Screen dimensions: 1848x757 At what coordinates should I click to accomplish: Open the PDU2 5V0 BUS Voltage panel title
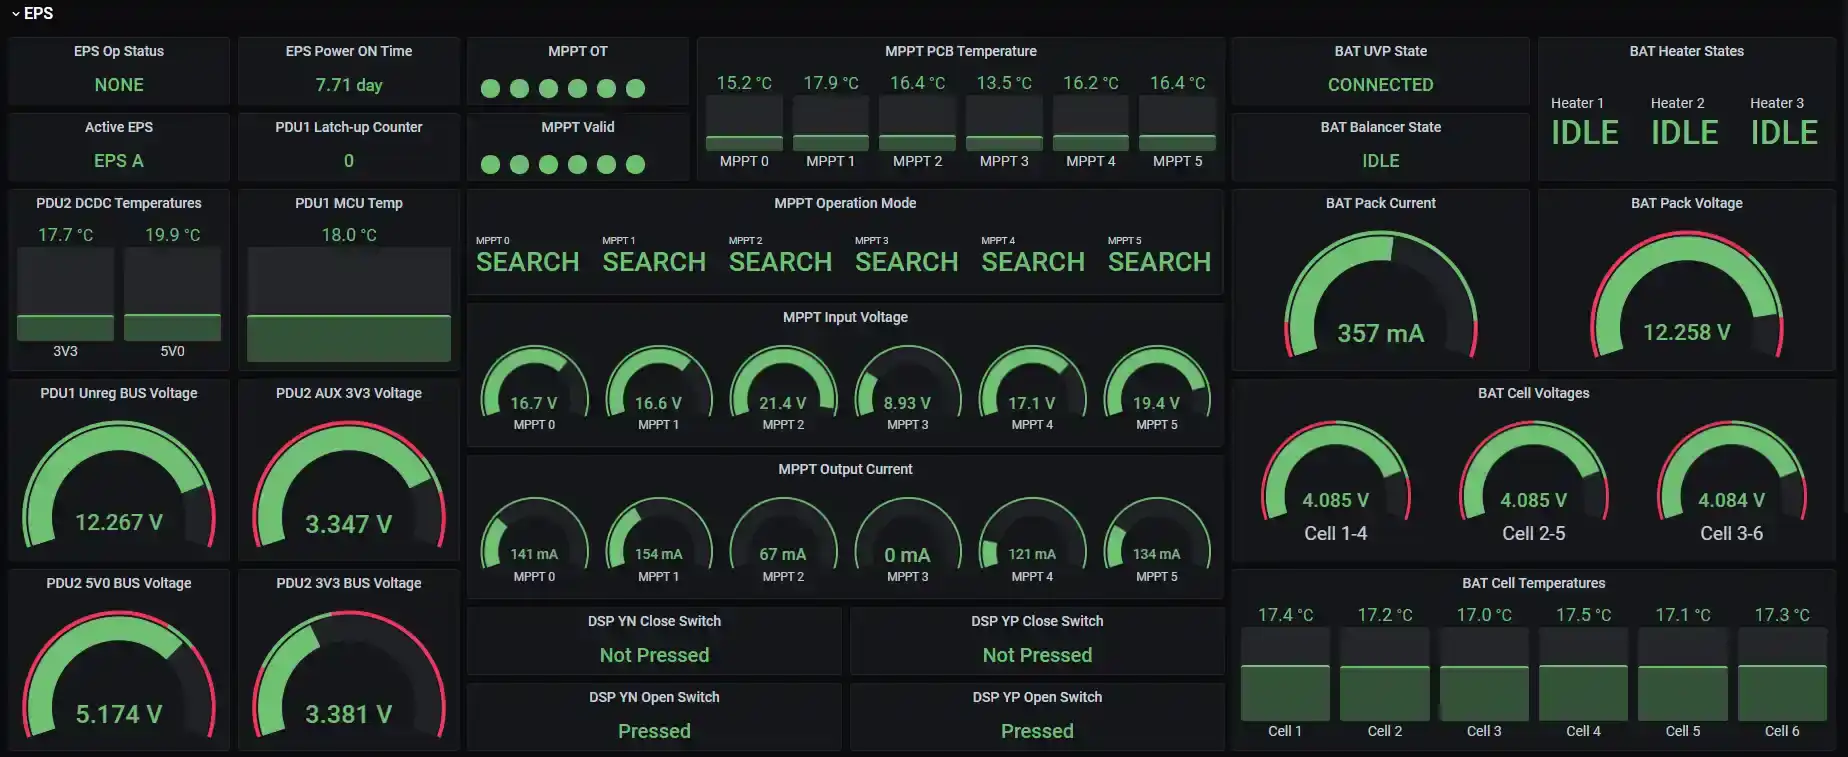pos(119,583)
